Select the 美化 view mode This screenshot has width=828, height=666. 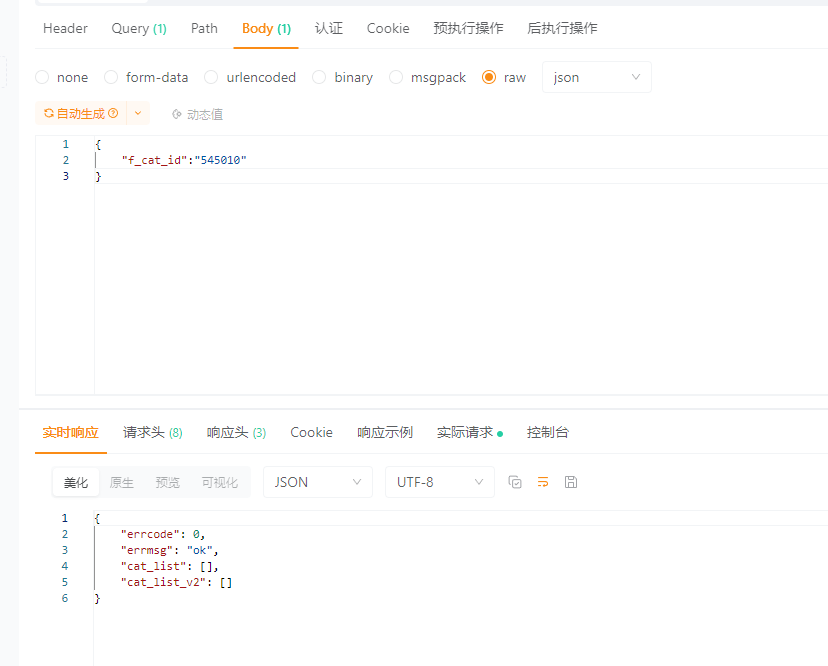[76, 482]
